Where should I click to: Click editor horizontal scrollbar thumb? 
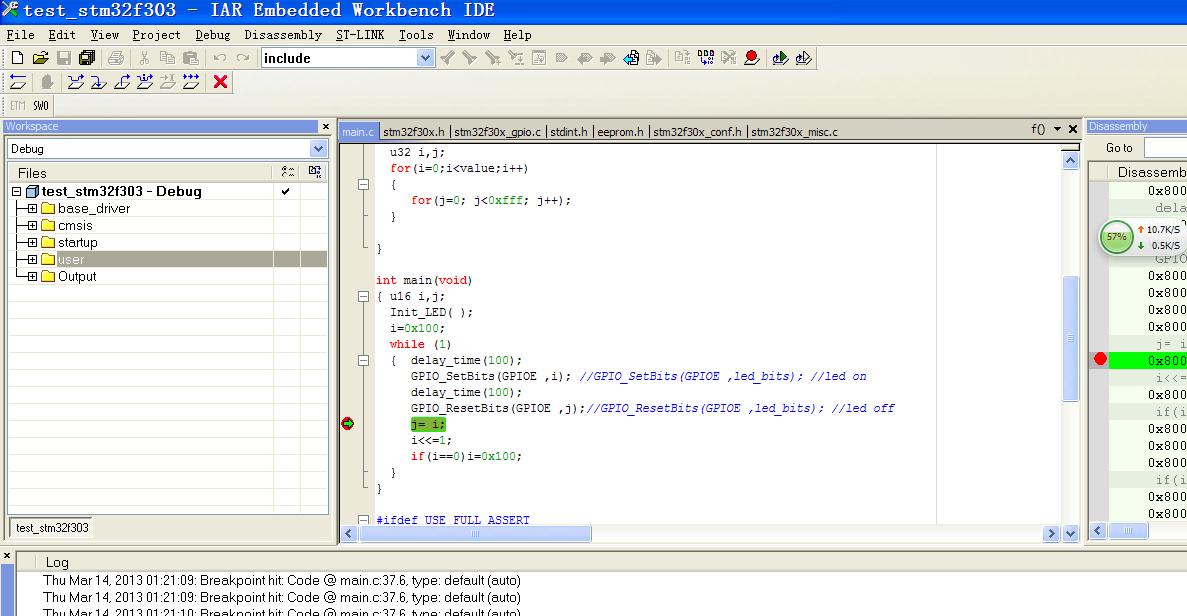pos(475,534)
